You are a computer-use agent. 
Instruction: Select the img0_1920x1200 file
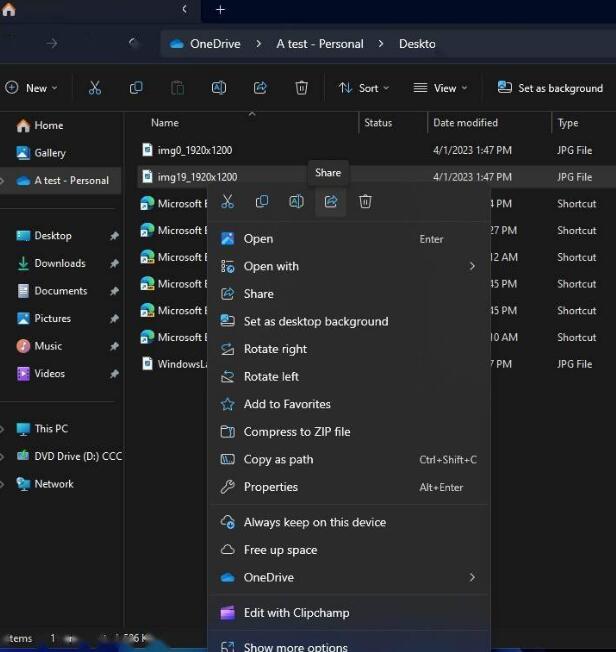(194, 150)
